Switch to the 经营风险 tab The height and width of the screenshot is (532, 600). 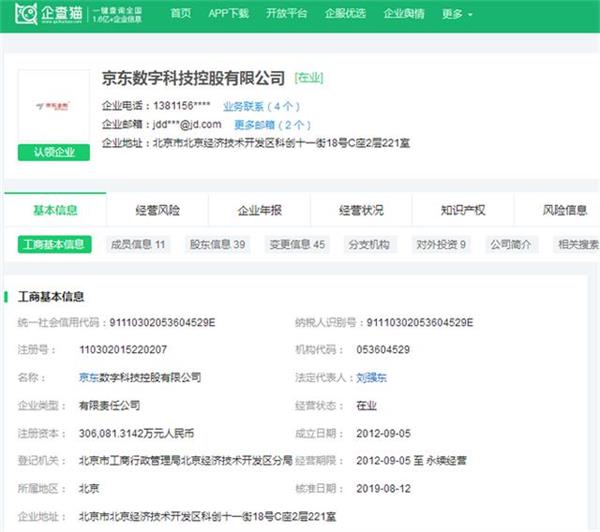[158, 210]
